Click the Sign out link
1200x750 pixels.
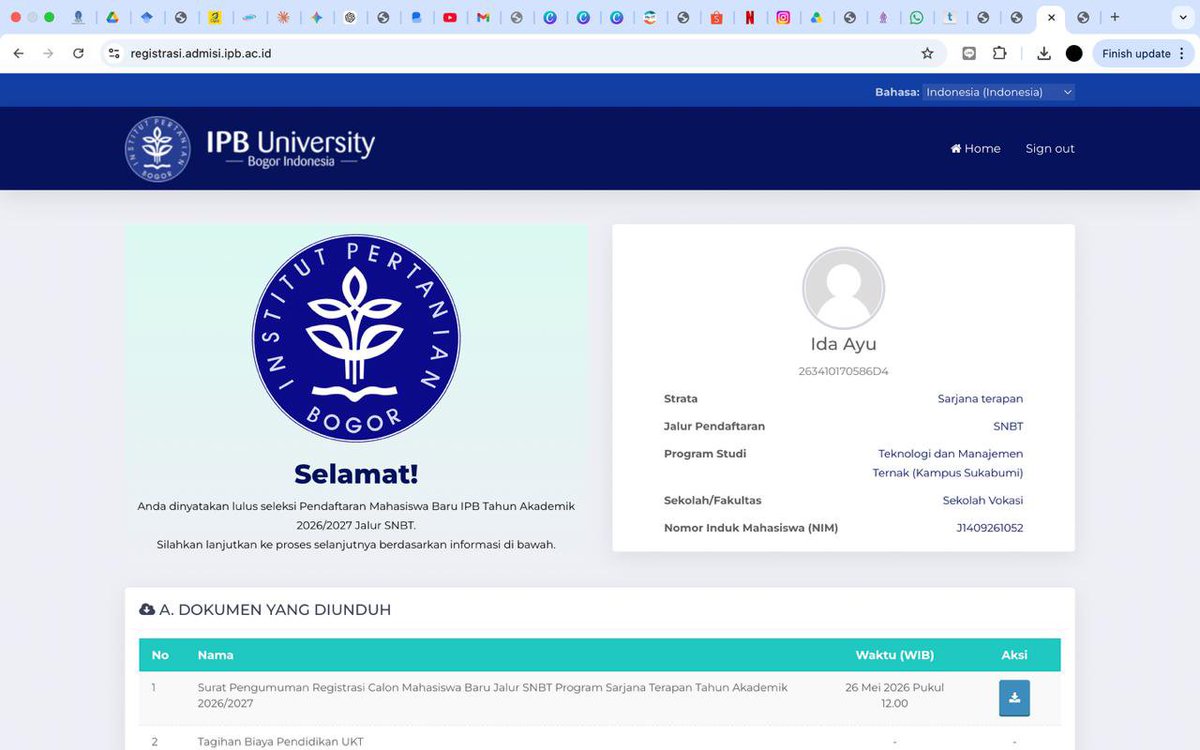click(x=1050, y=148)
